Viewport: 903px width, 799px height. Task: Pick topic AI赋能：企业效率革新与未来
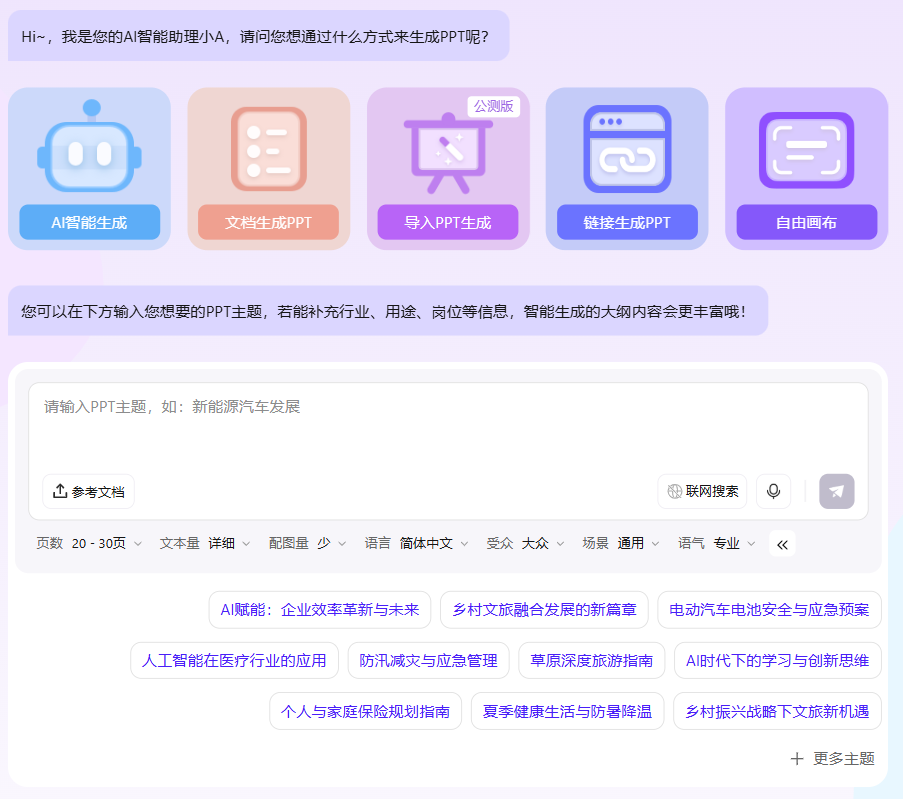[x=320, y=610]
